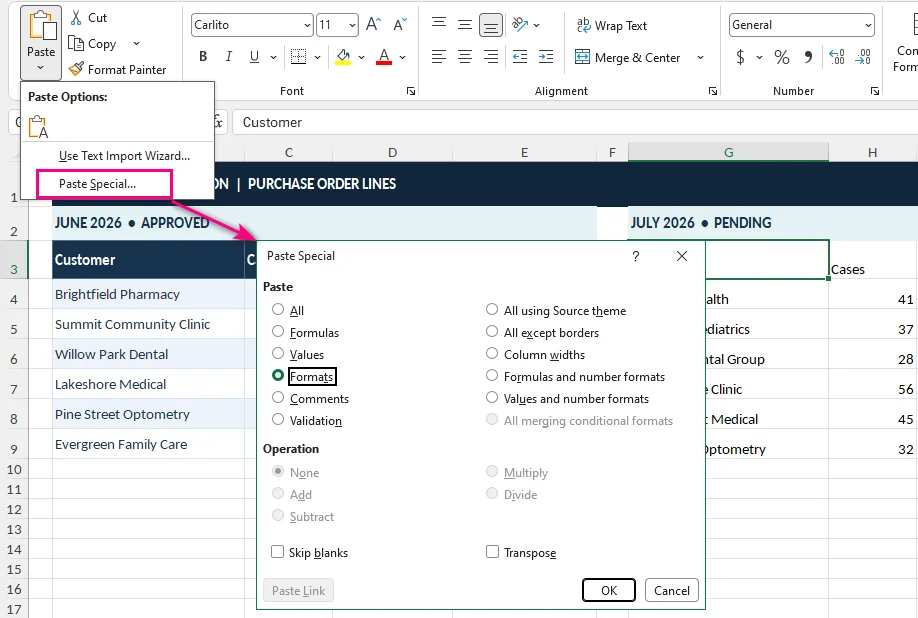Open Font dialog launcher
Screen dimensions: 918x618
point(411,91)
